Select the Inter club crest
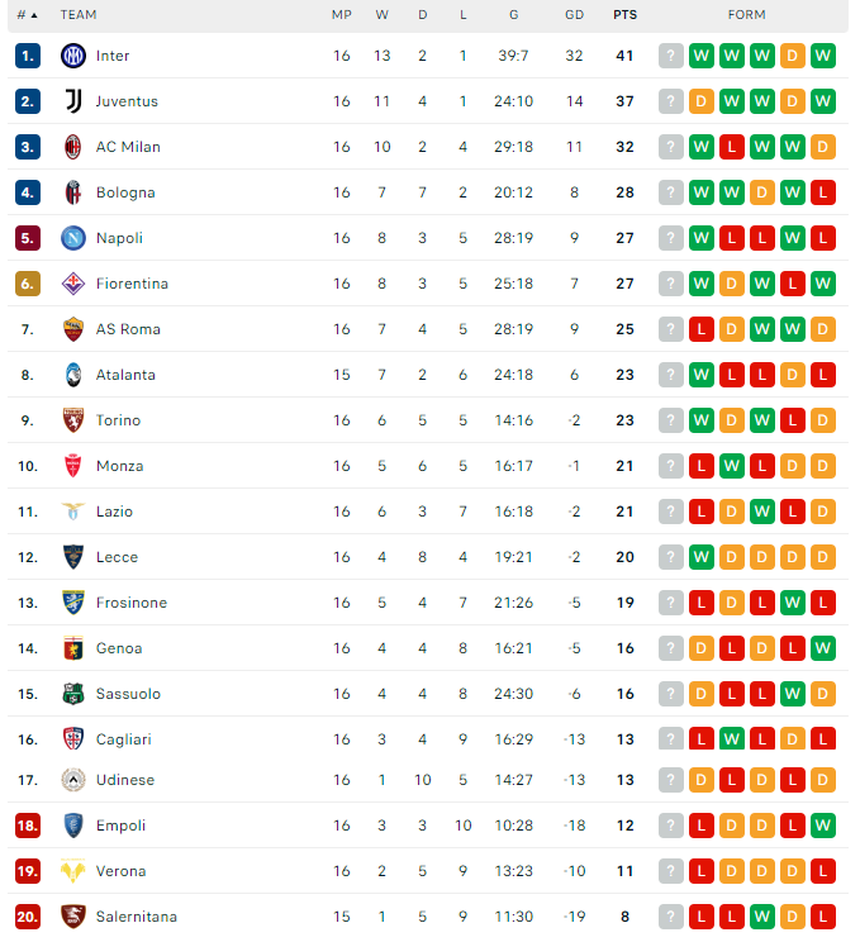 [73, 56]
